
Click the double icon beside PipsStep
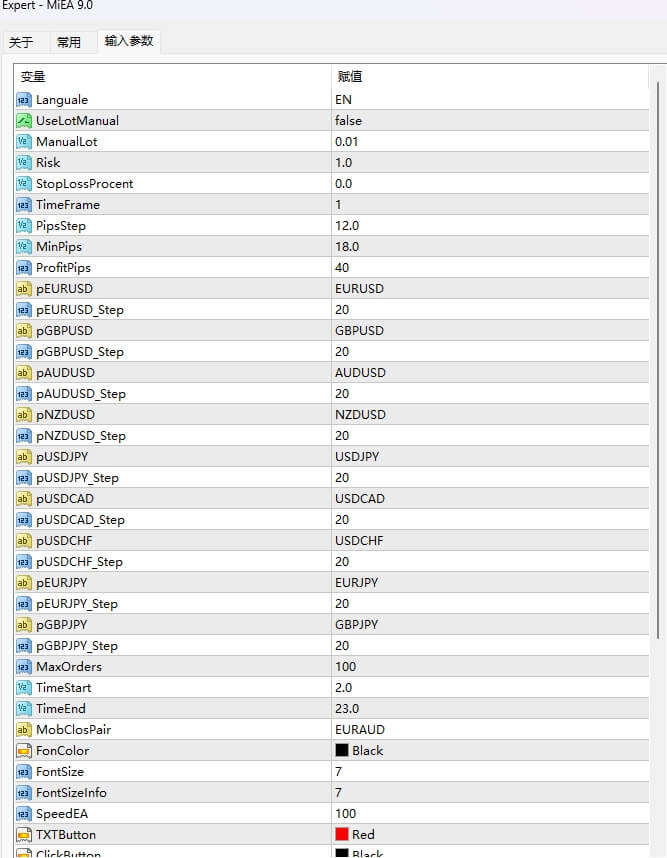pyautogui.click(x=24, y=226)
